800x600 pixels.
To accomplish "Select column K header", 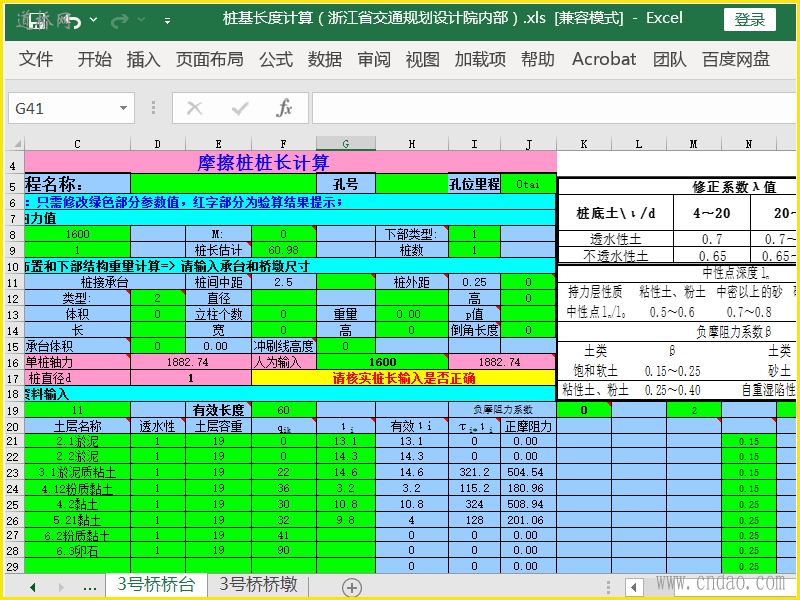I will point(584,143).
